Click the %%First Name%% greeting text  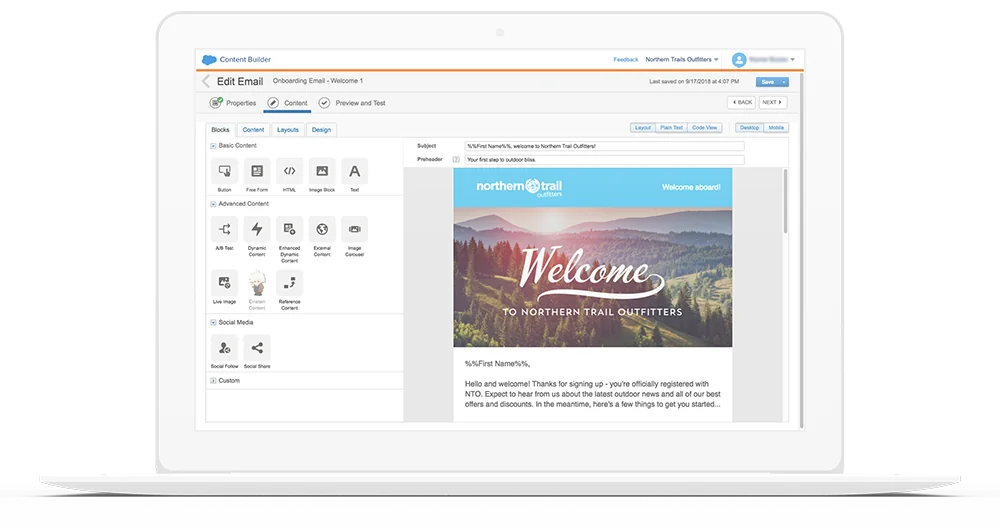(497, 363)
